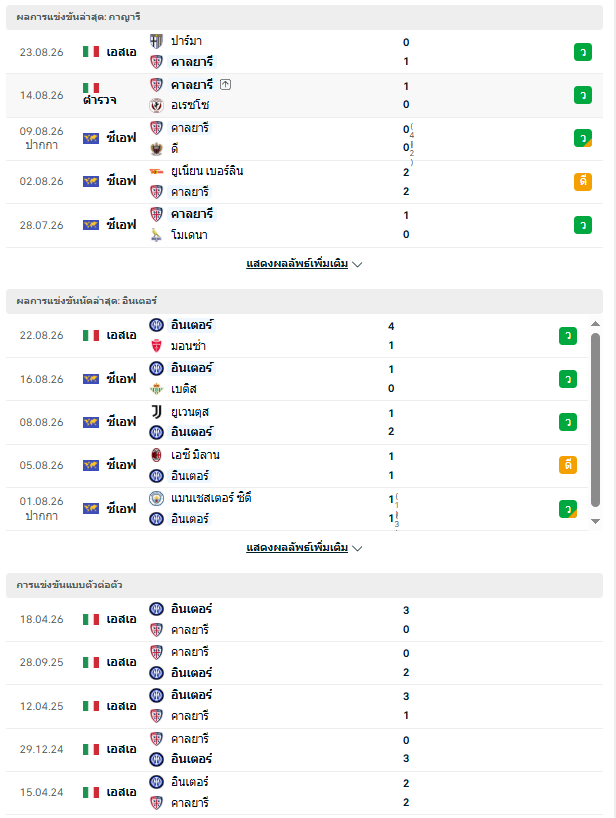616x818 pixels.
Task: Open the 18.04.26 Inter vs Cagliari match
Action: (x=304, y=620)
